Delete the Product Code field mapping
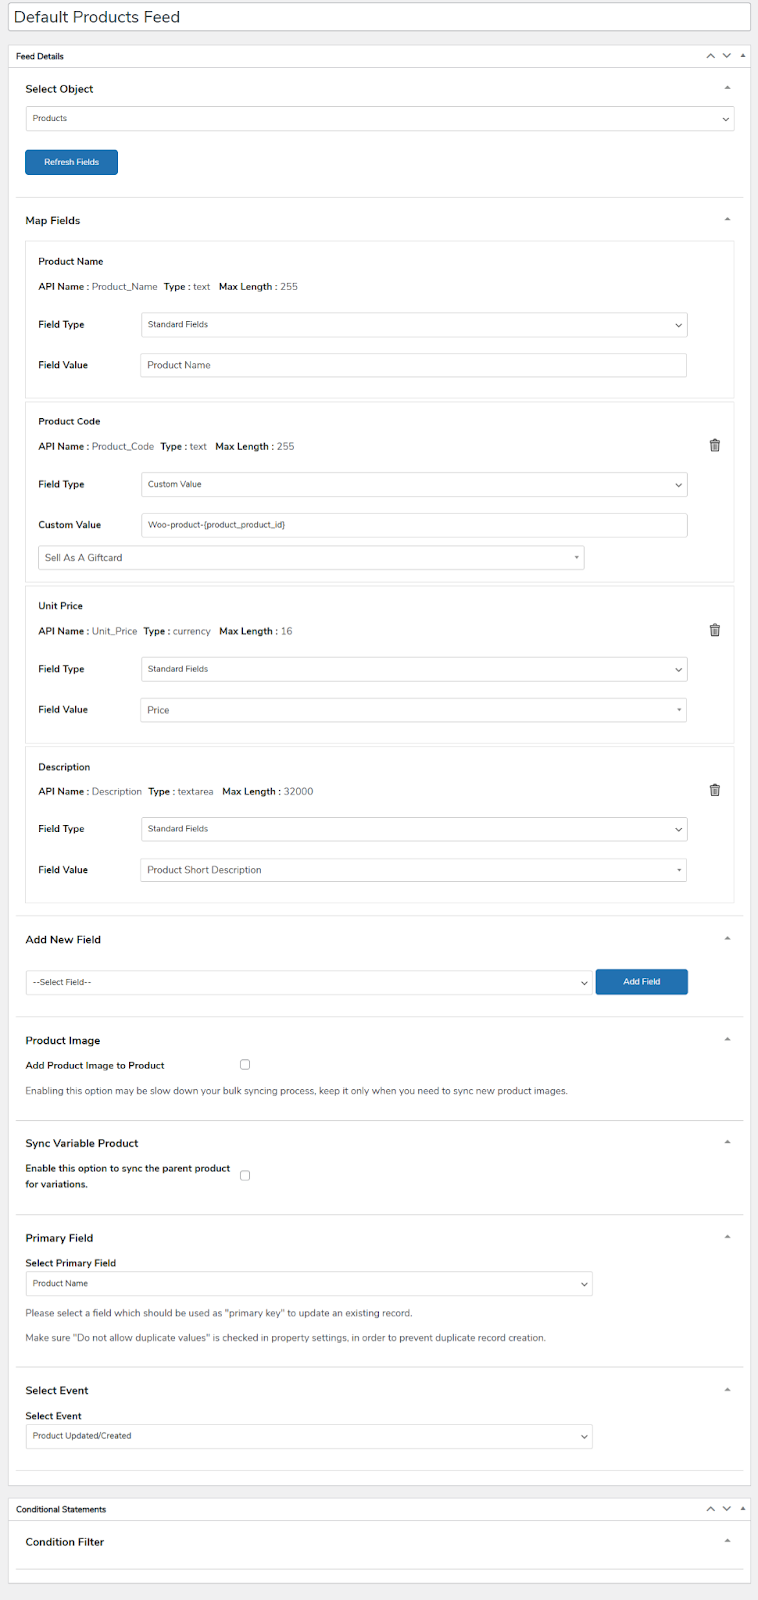This screenshot has width=758, height=1600. coord(714,446)
